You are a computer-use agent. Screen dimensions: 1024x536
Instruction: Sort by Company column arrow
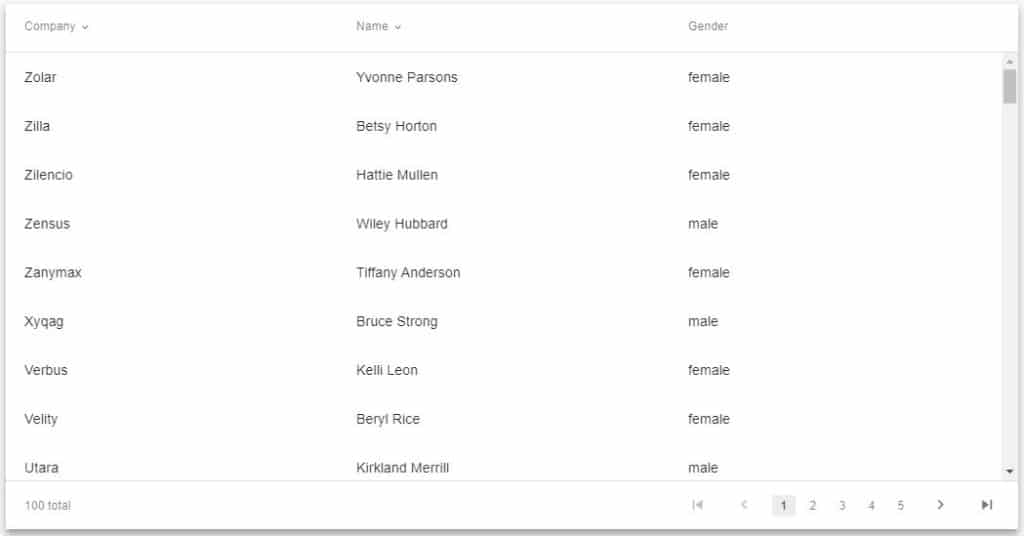pos(85,27)
